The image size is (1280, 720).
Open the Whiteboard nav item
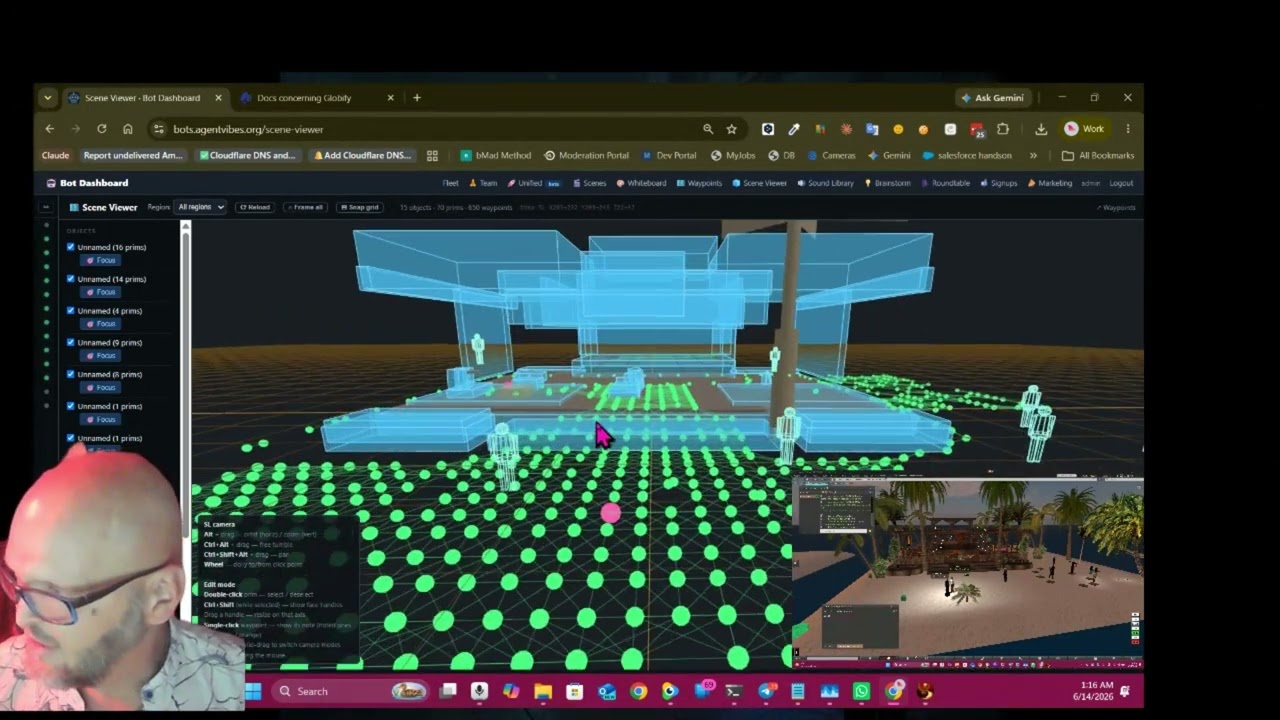pyautogui.click(x=641, y=183)
